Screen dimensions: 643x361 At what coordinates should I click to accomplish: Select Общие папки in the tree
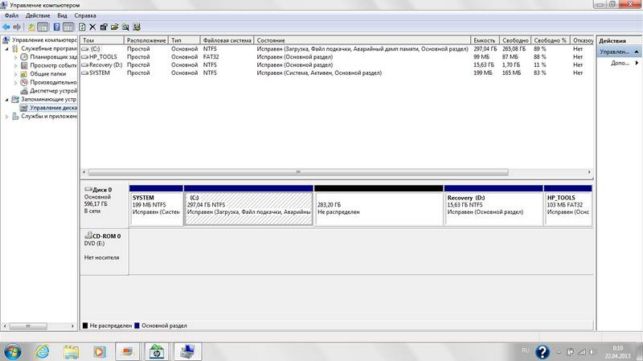coord(48,74)
